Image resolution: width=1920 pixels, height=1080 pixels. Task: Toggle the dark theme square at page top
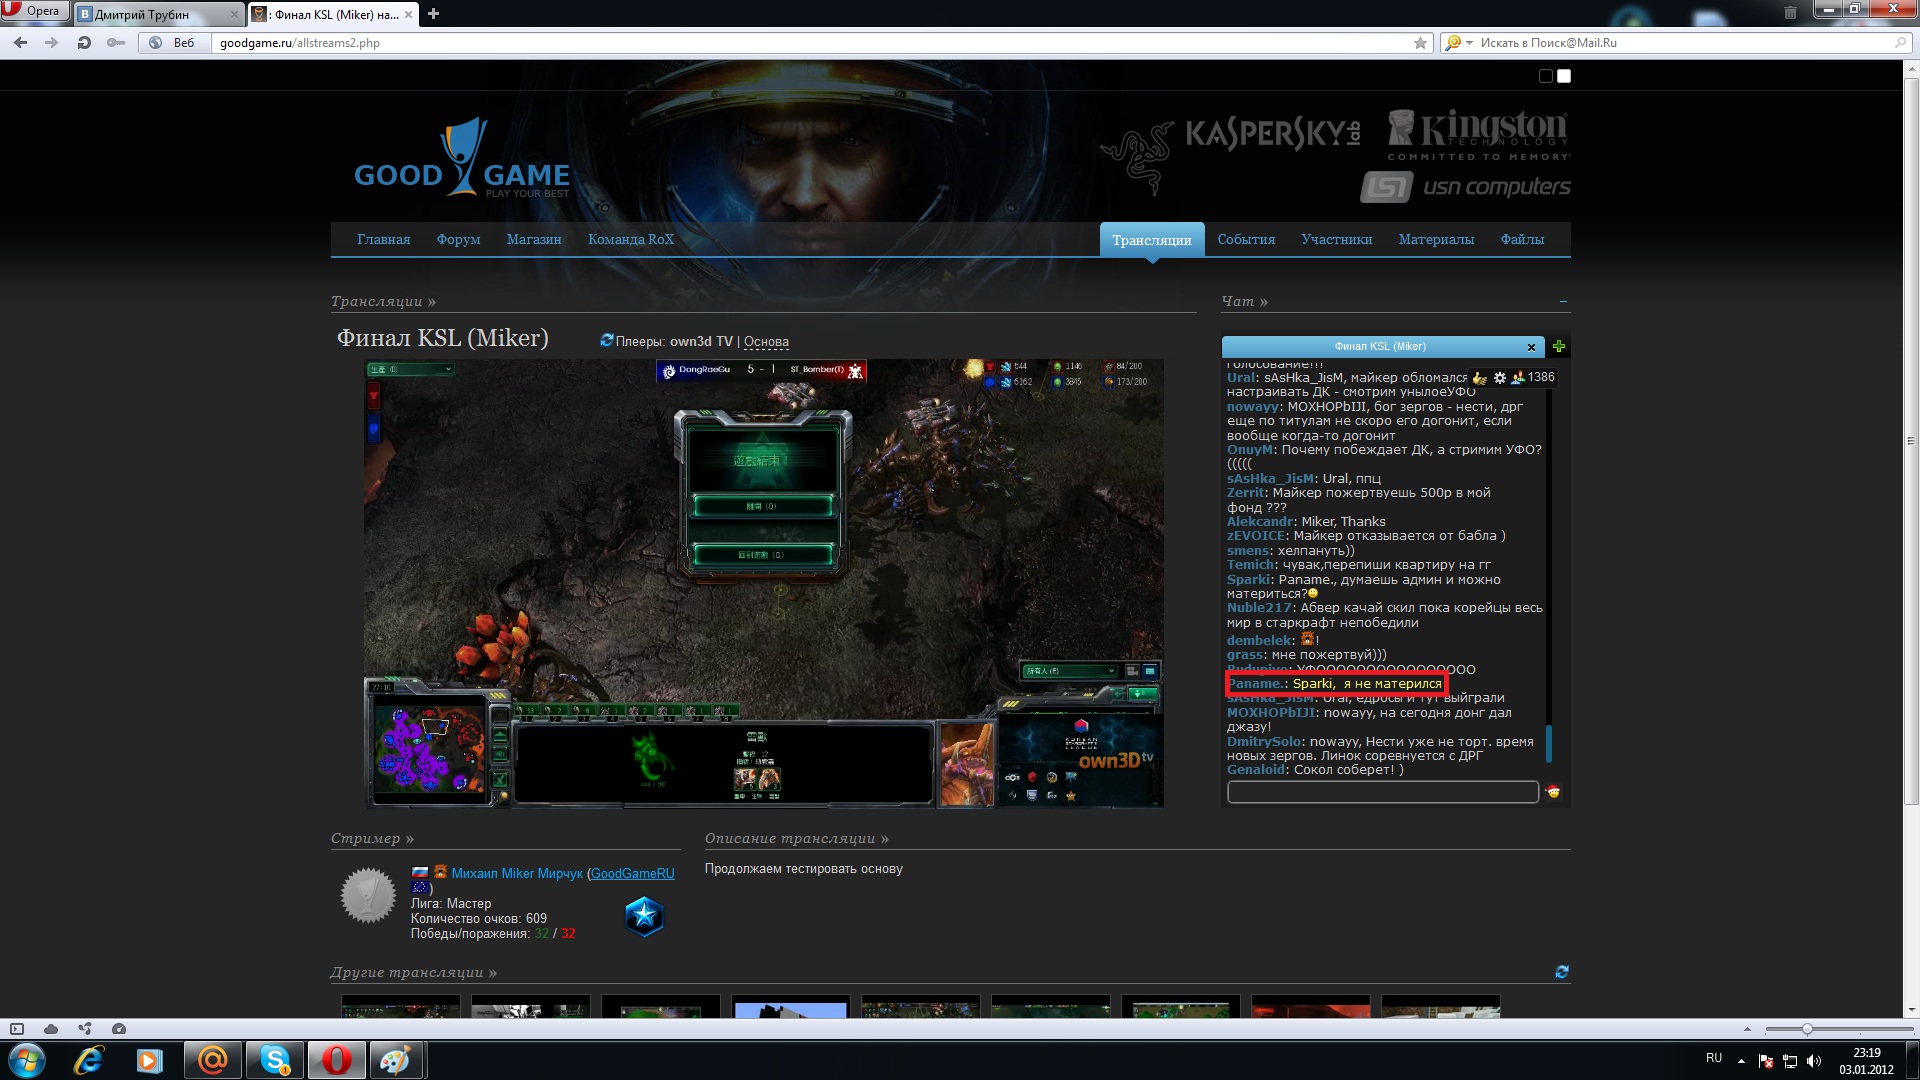[1546, 76]
